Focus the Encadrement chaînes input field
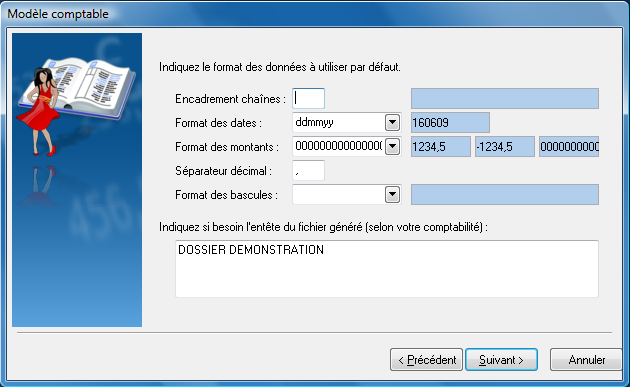The width and height of the screenshot is (630, 387). coord(308,98)
